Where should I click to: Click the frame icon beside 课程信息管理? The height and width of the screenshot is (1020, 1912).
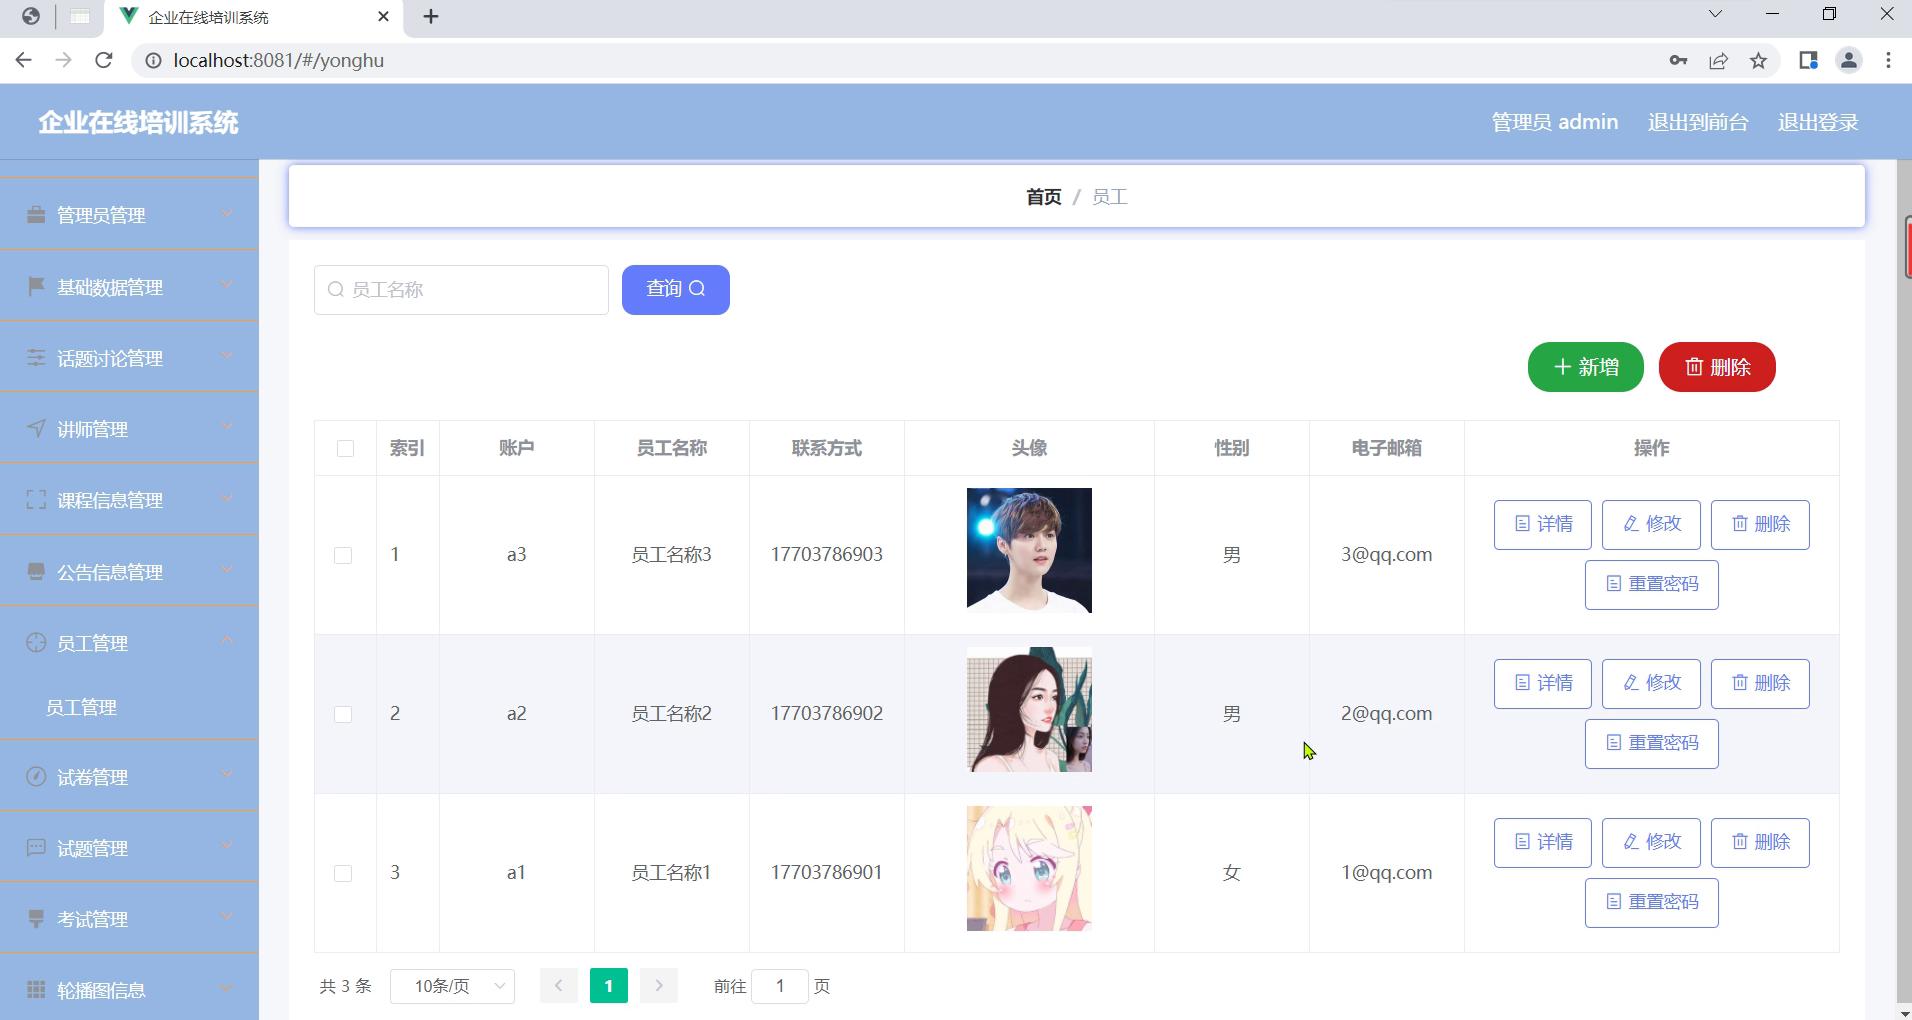(36, 500)
